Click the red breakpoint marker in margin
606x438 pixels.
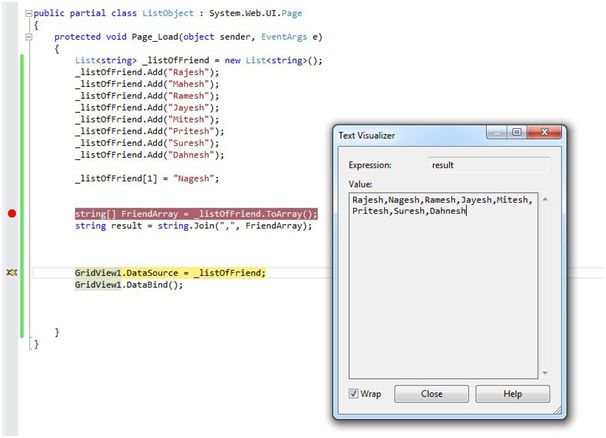tap(12, 213)
